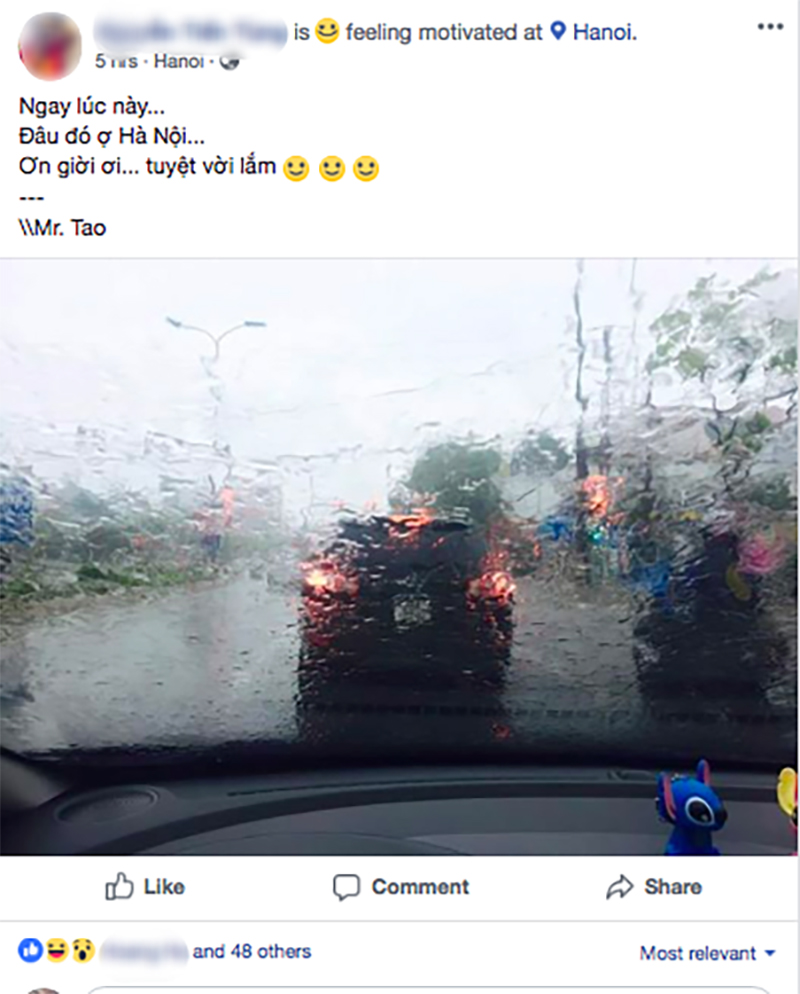Expand the Most relevant comment sorting dropdown
The height and width of the screenshot is (994, 800).
pyautogui.click(x=707, y=953)
